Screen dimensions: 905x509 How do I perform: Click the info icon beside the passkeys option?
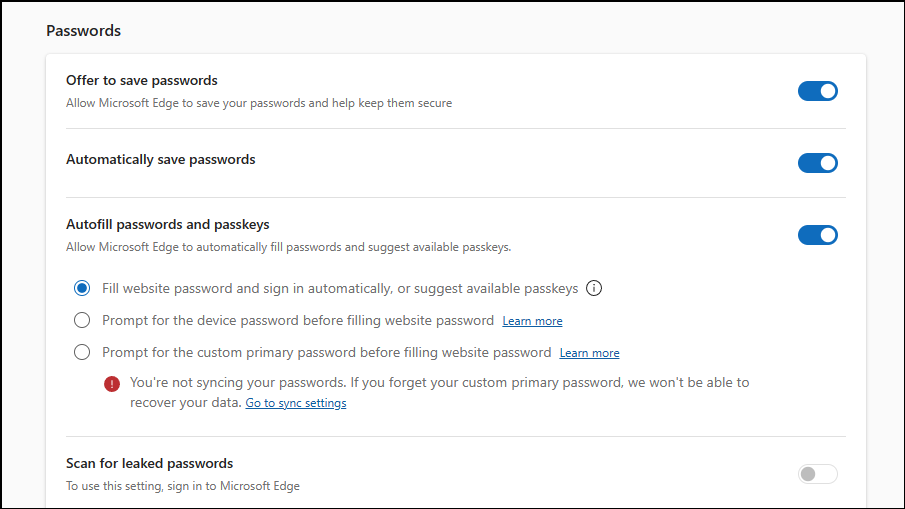594,289
